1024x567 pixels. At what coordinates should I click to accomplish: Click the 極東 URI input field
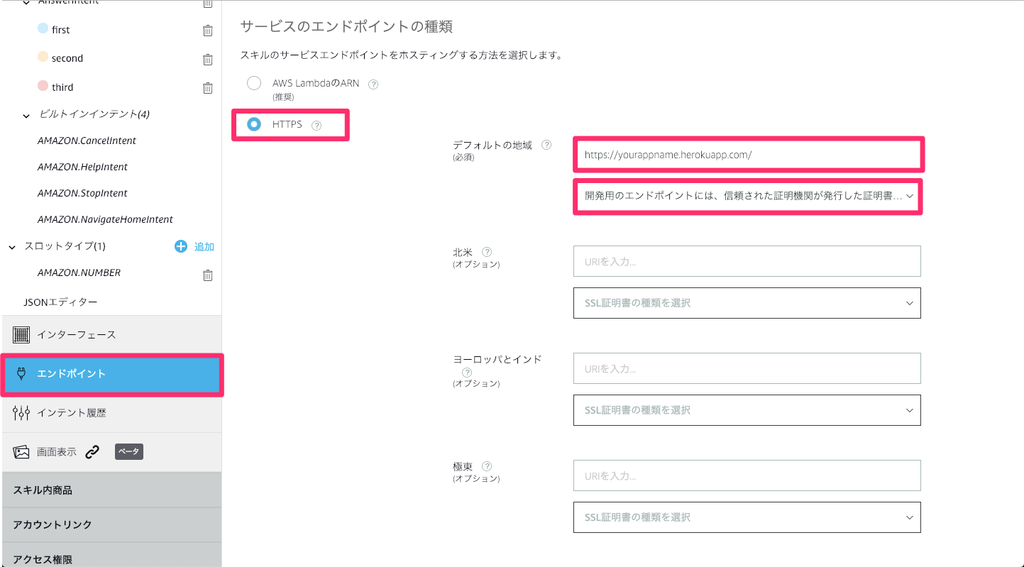click(747, 476)
